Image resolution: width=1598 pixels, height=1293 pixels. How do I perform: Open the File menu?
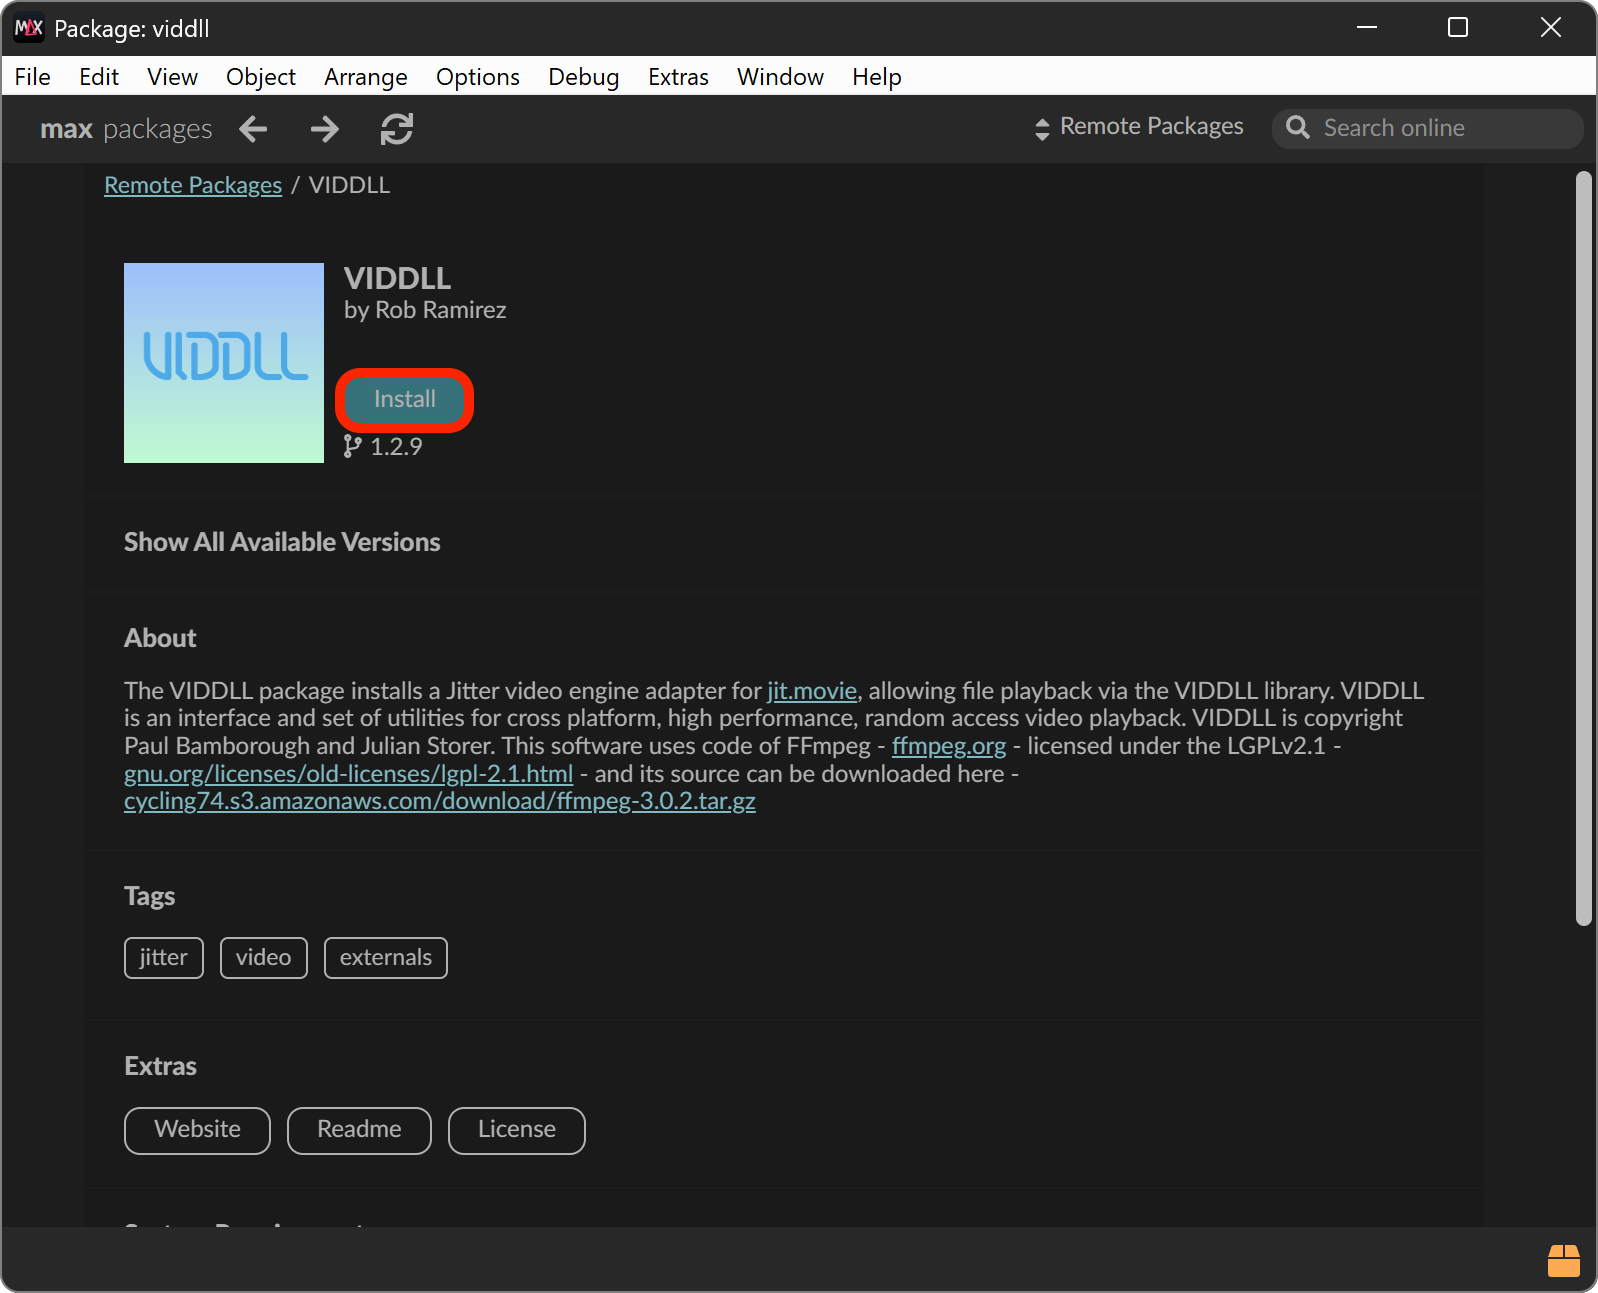tap(32, 77)
